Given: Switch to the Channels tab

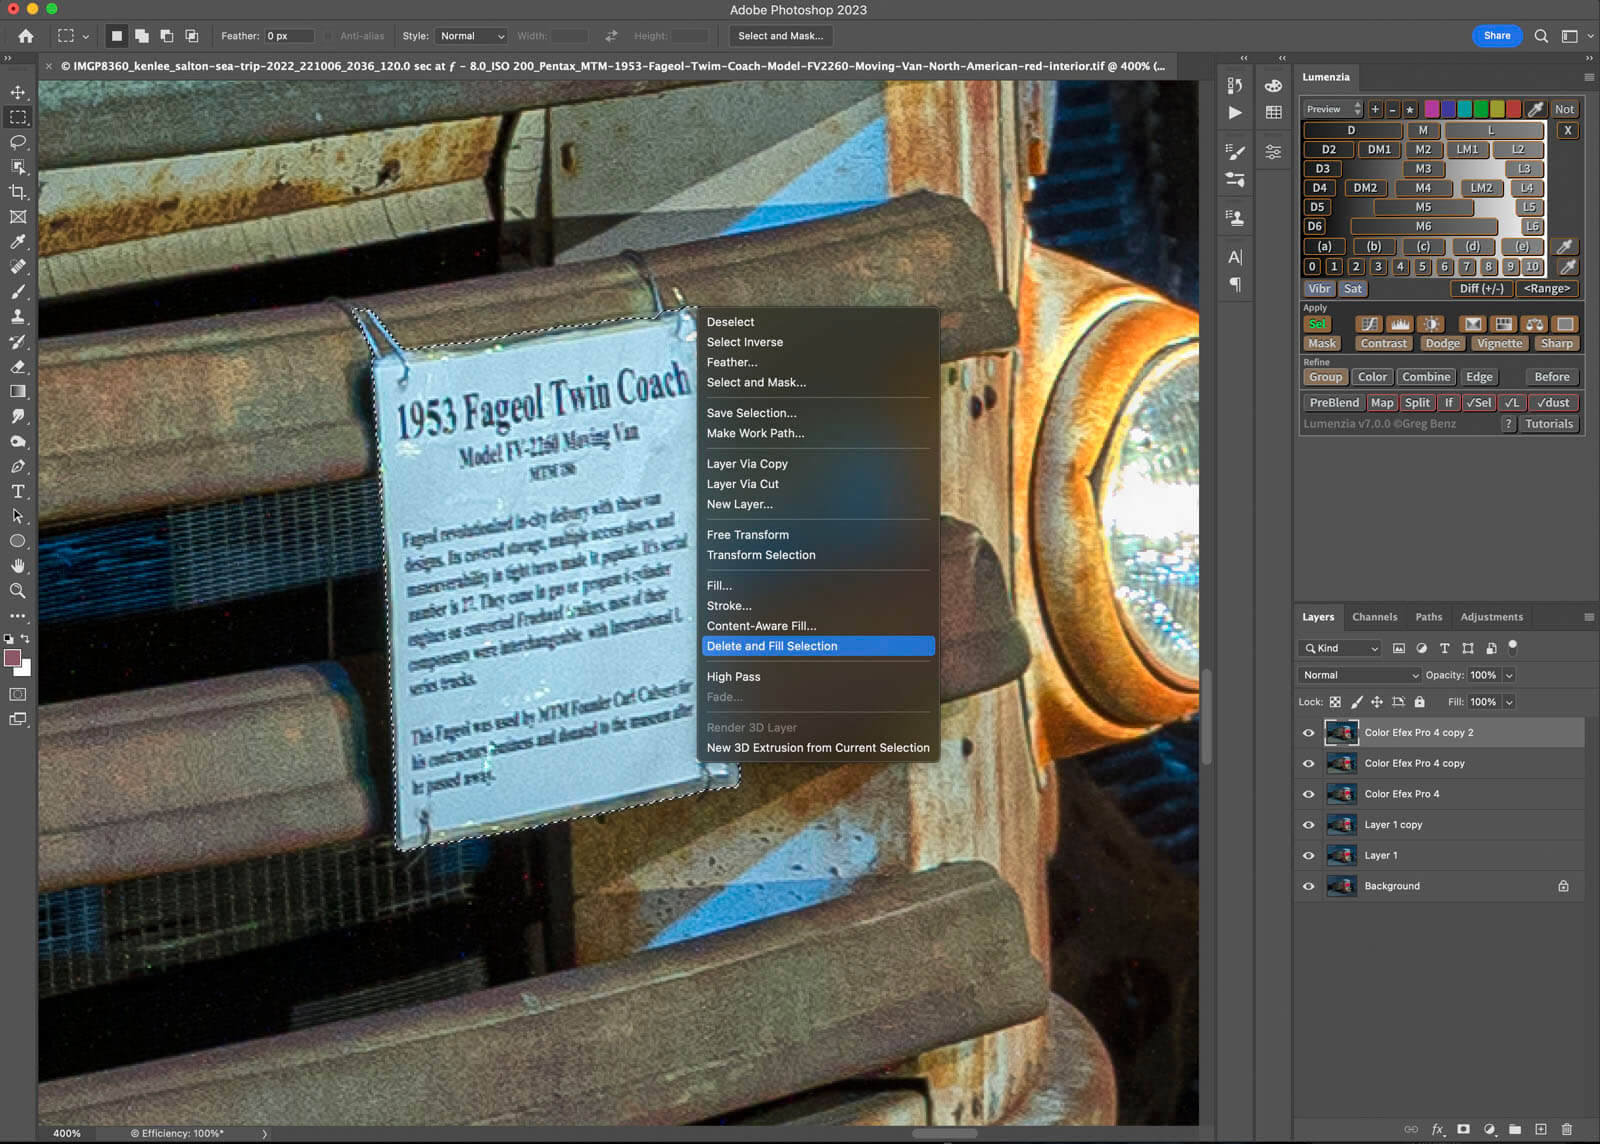Looking at the screenshot, I should [1374, 617].
